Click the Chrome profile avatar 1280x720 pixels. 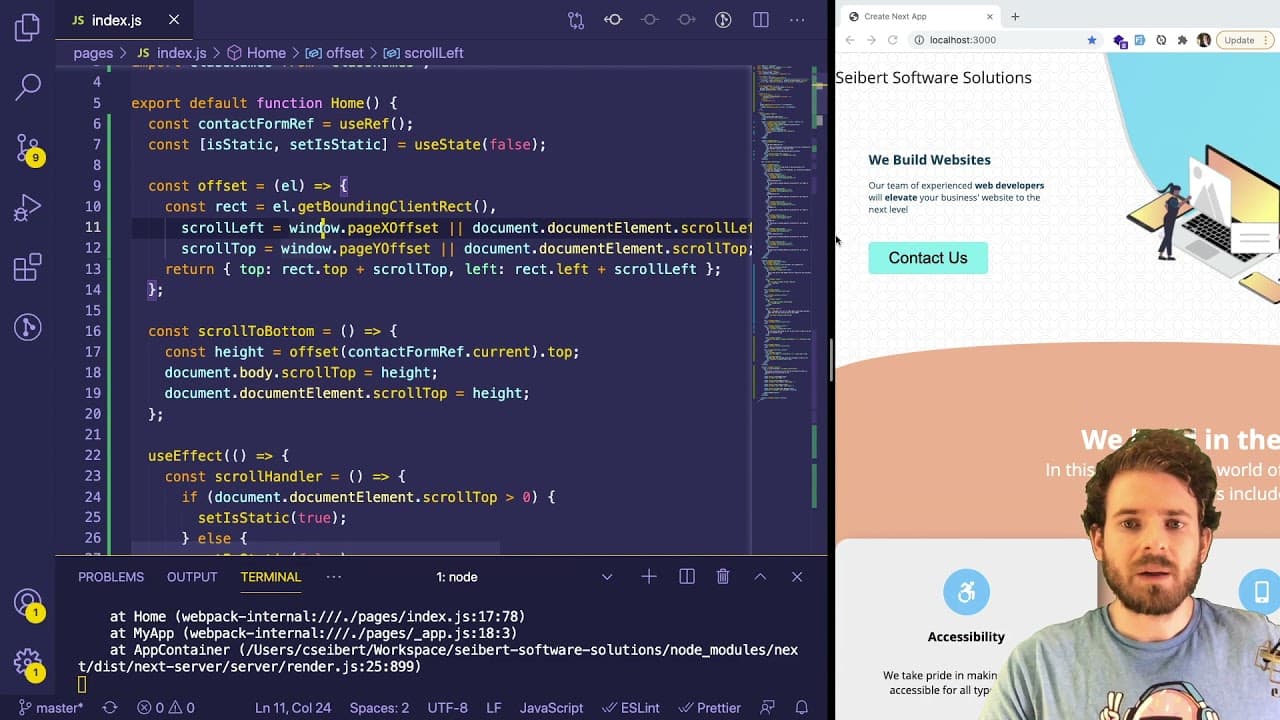click(x=1203, y=40)
